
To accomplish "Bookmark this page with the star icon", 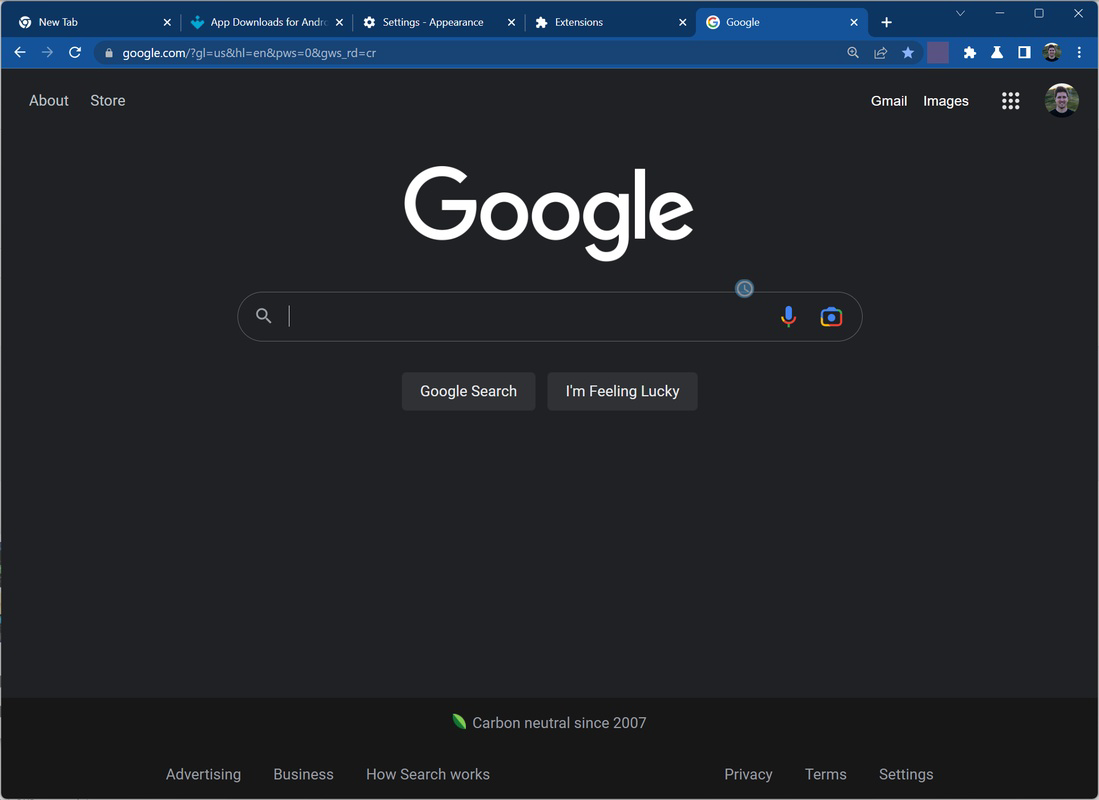I will [x=907, y=52].
